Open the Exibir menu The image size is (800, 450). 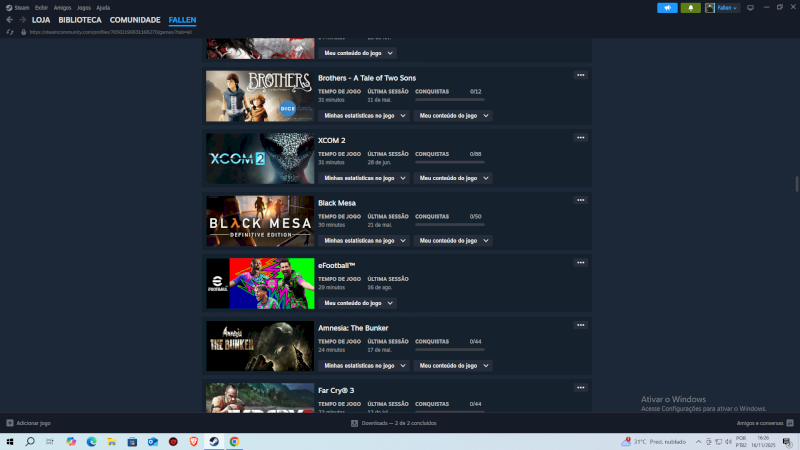[41, 8]
